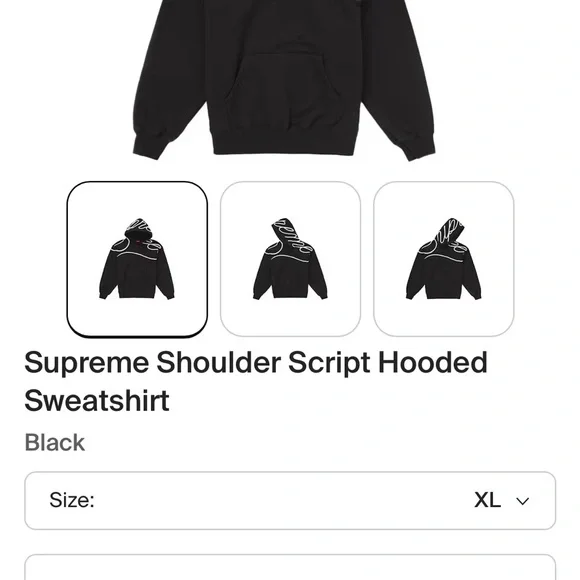The height and width of the screenshot is (580, 580).
Task: Show the second hoodie angle thumbnail
Action: pos(290,259)
